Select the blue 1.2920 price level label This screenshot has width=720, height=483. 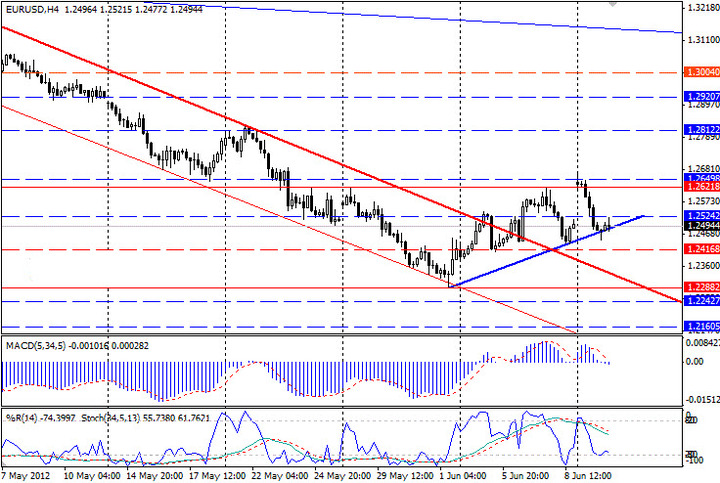tap(699, 97)
